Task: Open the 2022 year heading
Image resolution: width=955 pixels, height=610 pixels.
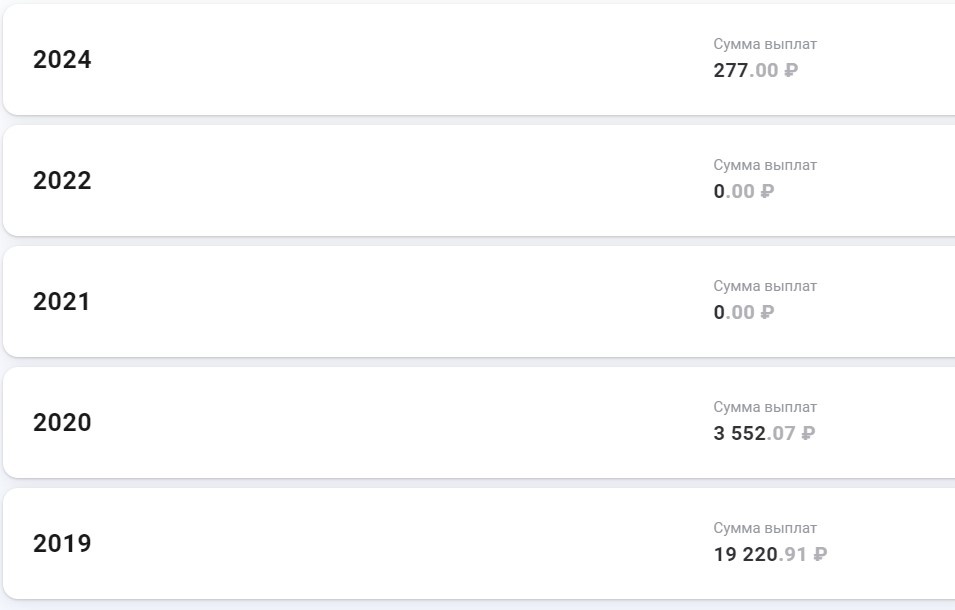Action: (x=62, y=181)
